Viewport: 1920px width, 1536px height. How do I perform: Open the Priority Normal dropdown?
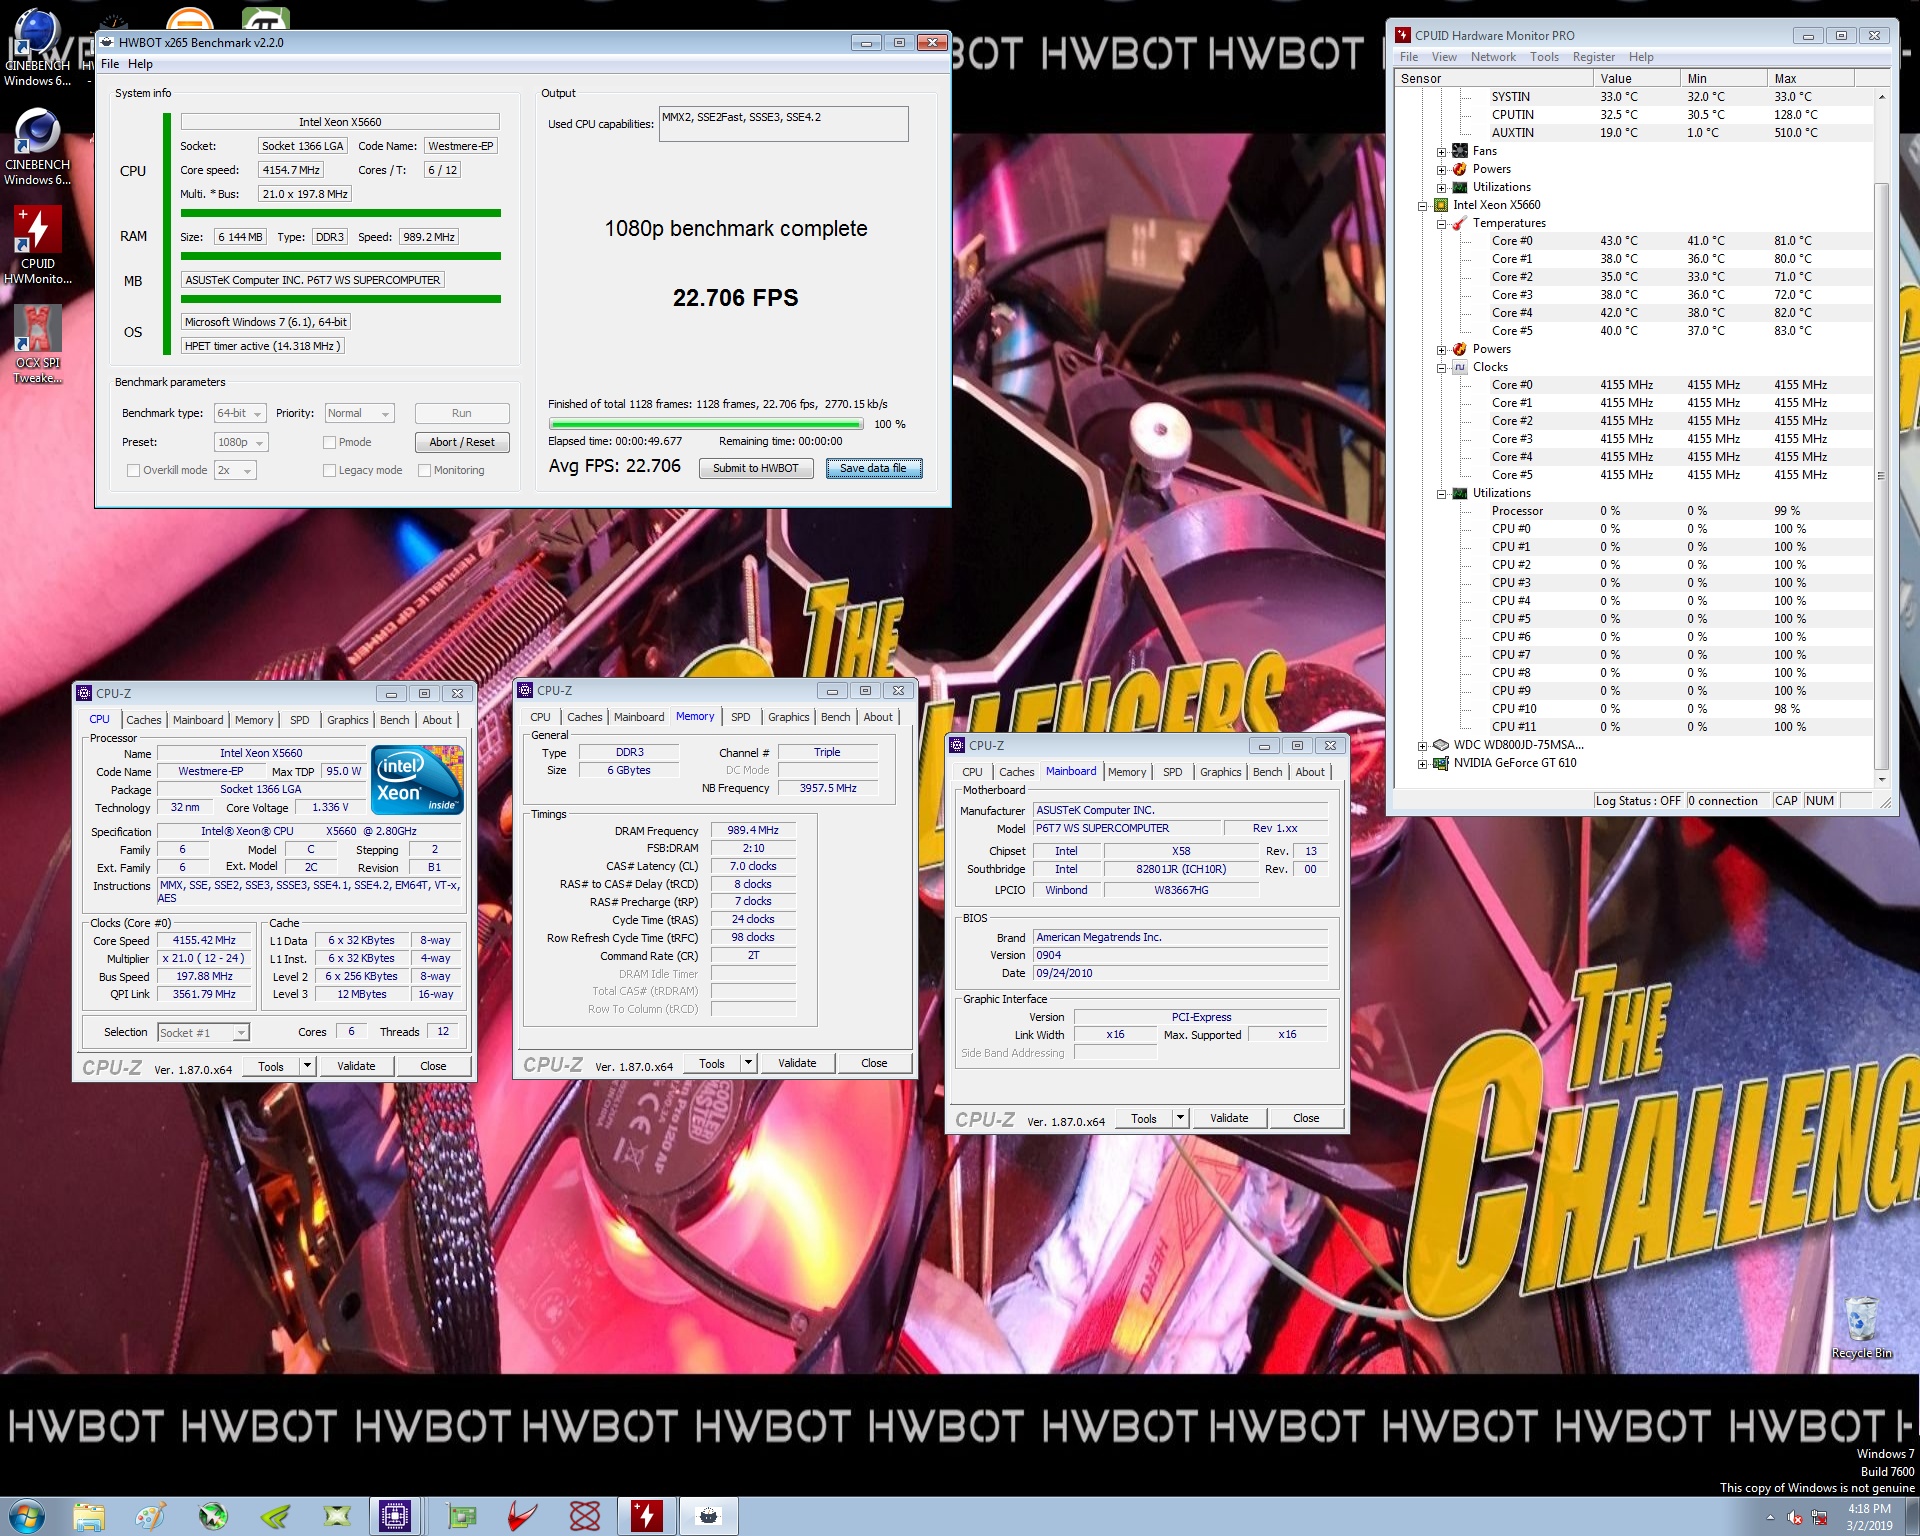point(359,413)
